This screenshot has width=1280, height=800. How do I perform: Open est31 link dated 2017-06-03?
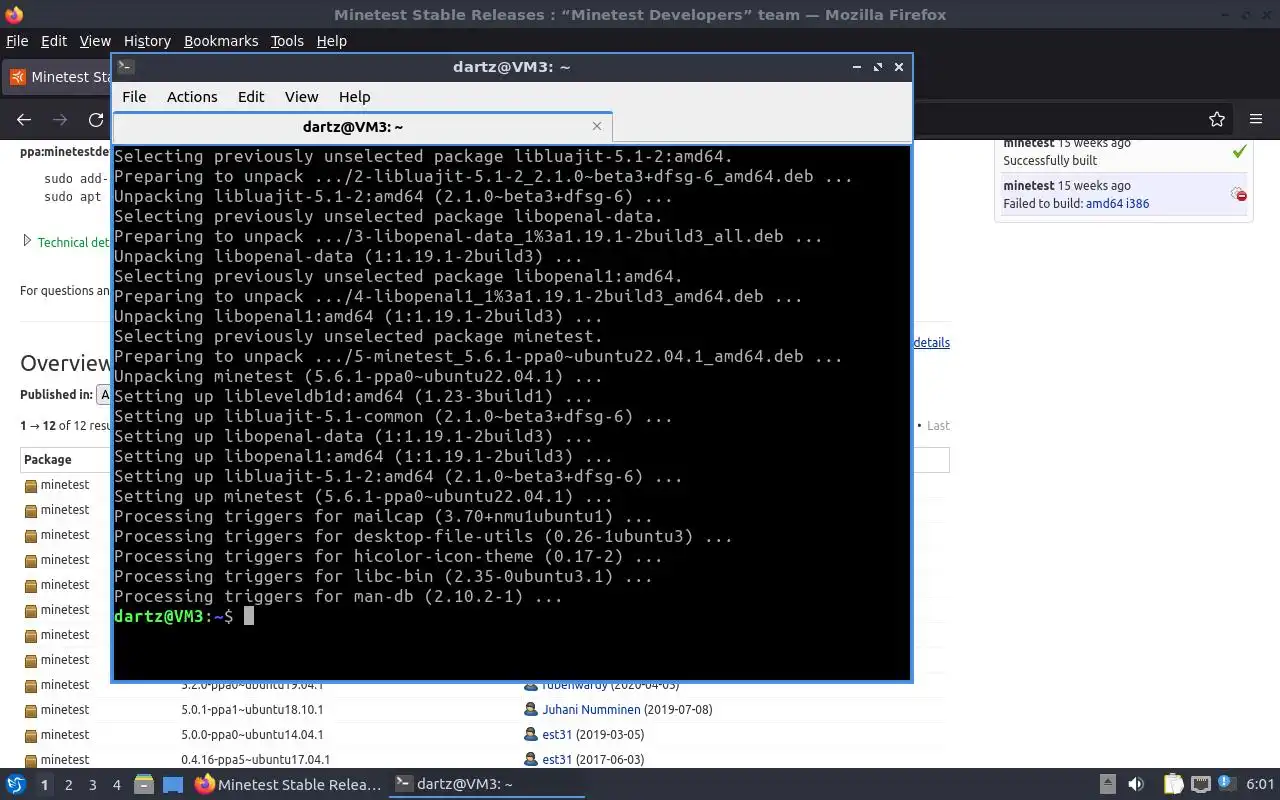click(x=557, y=760)
